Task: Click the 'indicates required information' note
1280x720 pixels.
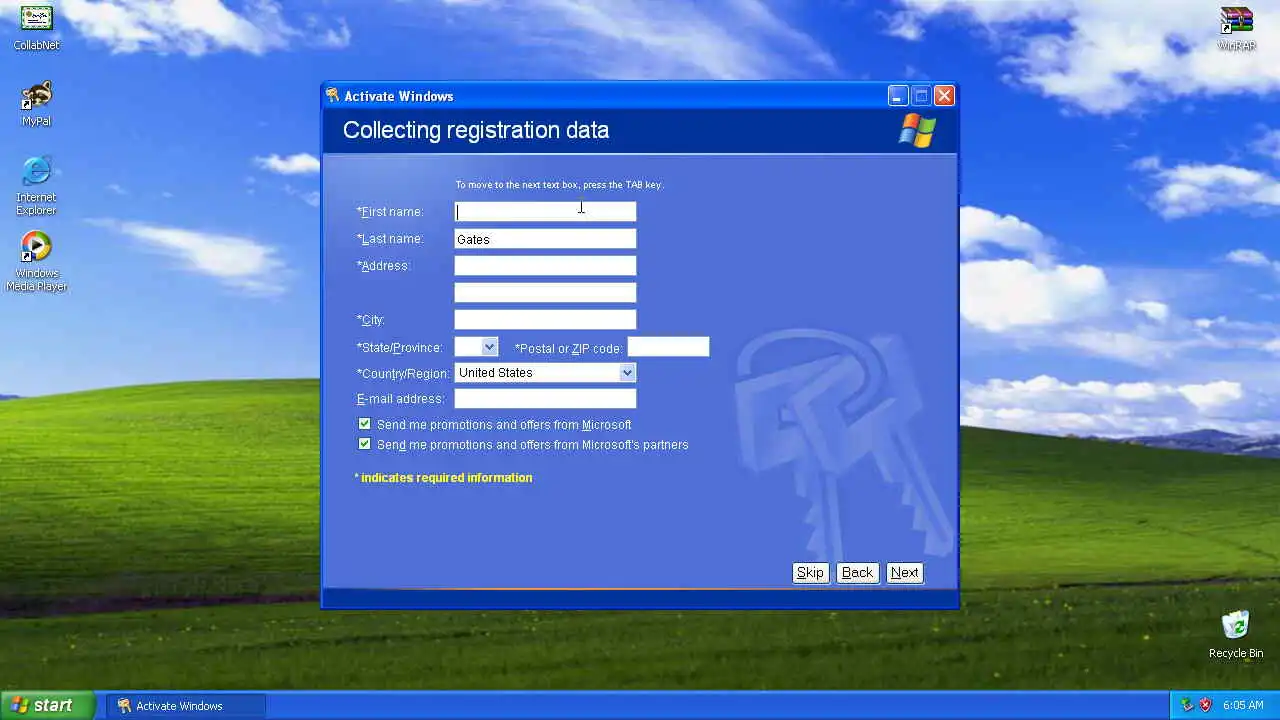Action: [443, 478]
